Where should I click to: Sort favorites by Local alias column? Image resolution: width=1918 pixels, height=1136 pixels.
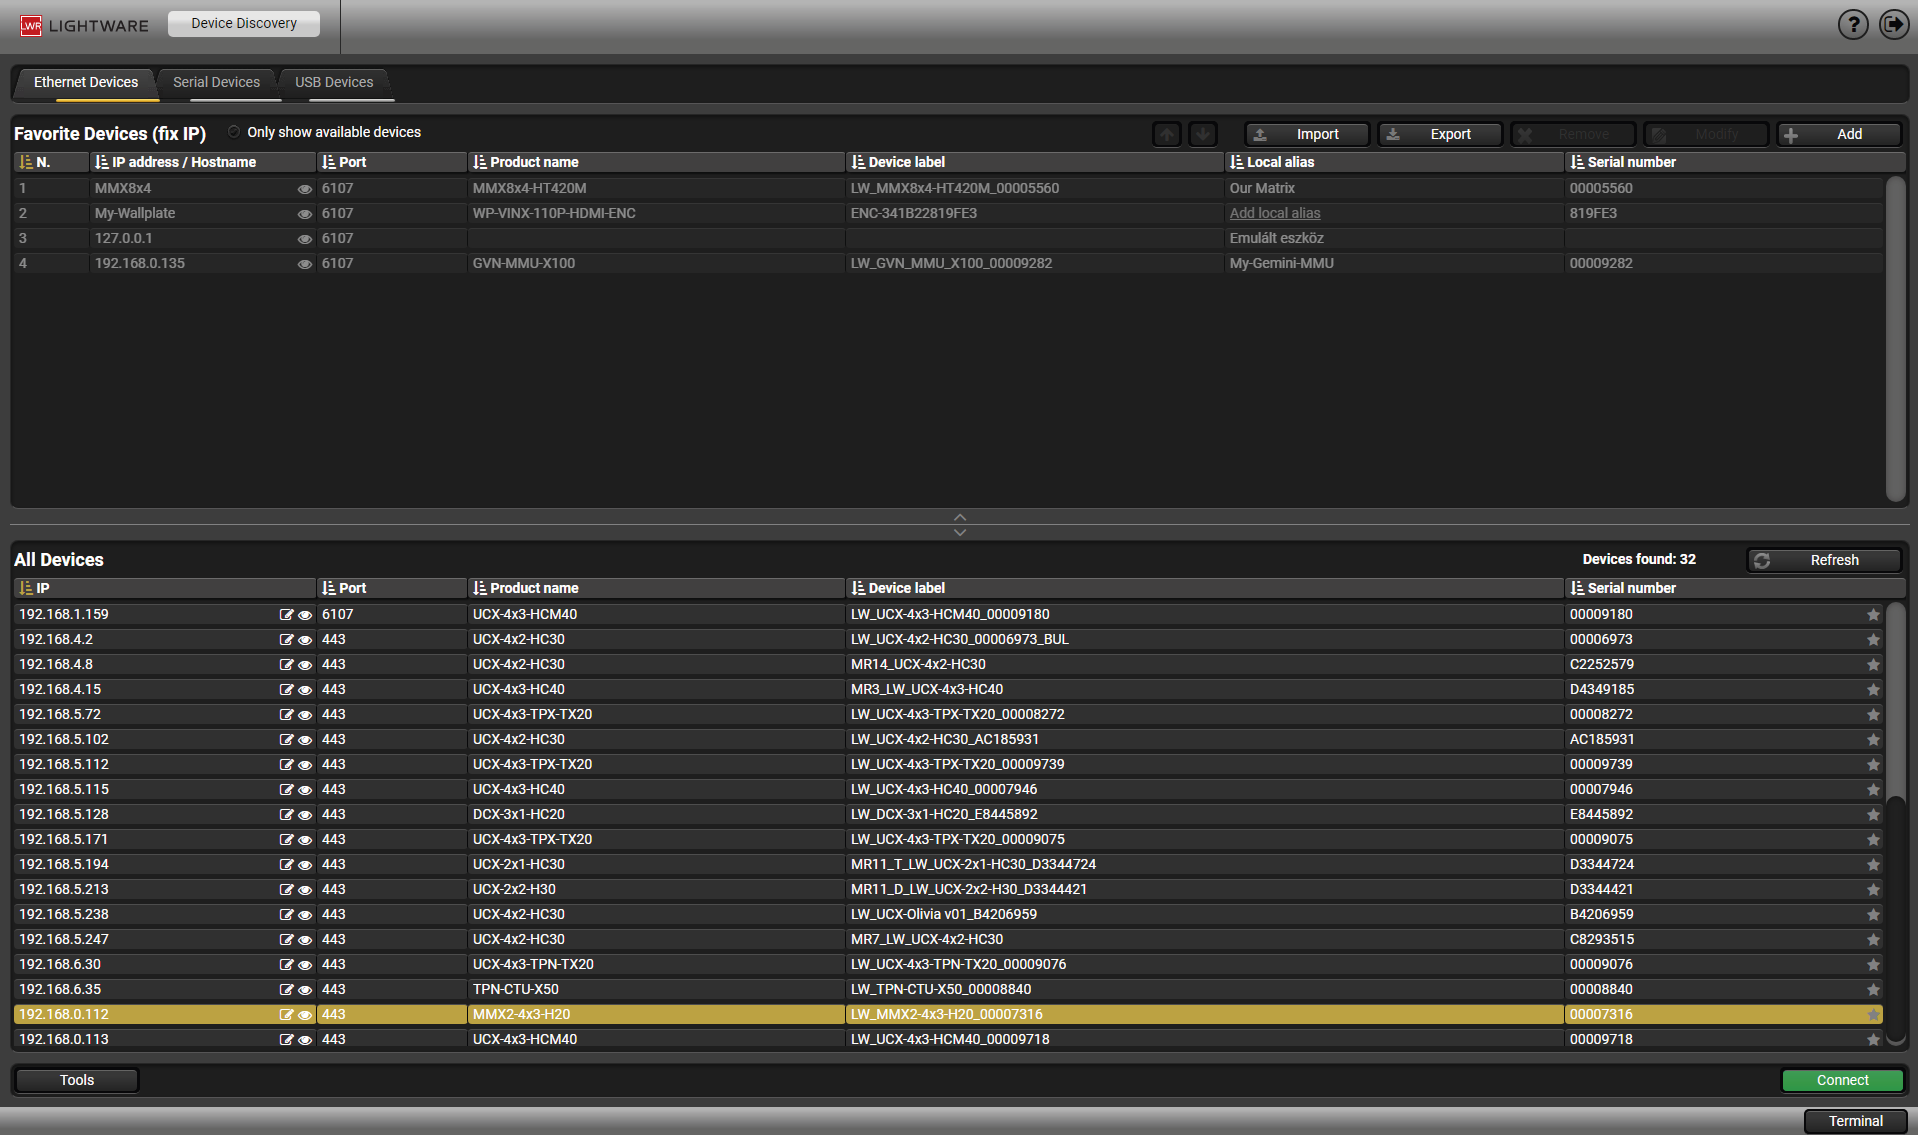click(1394, 162)
